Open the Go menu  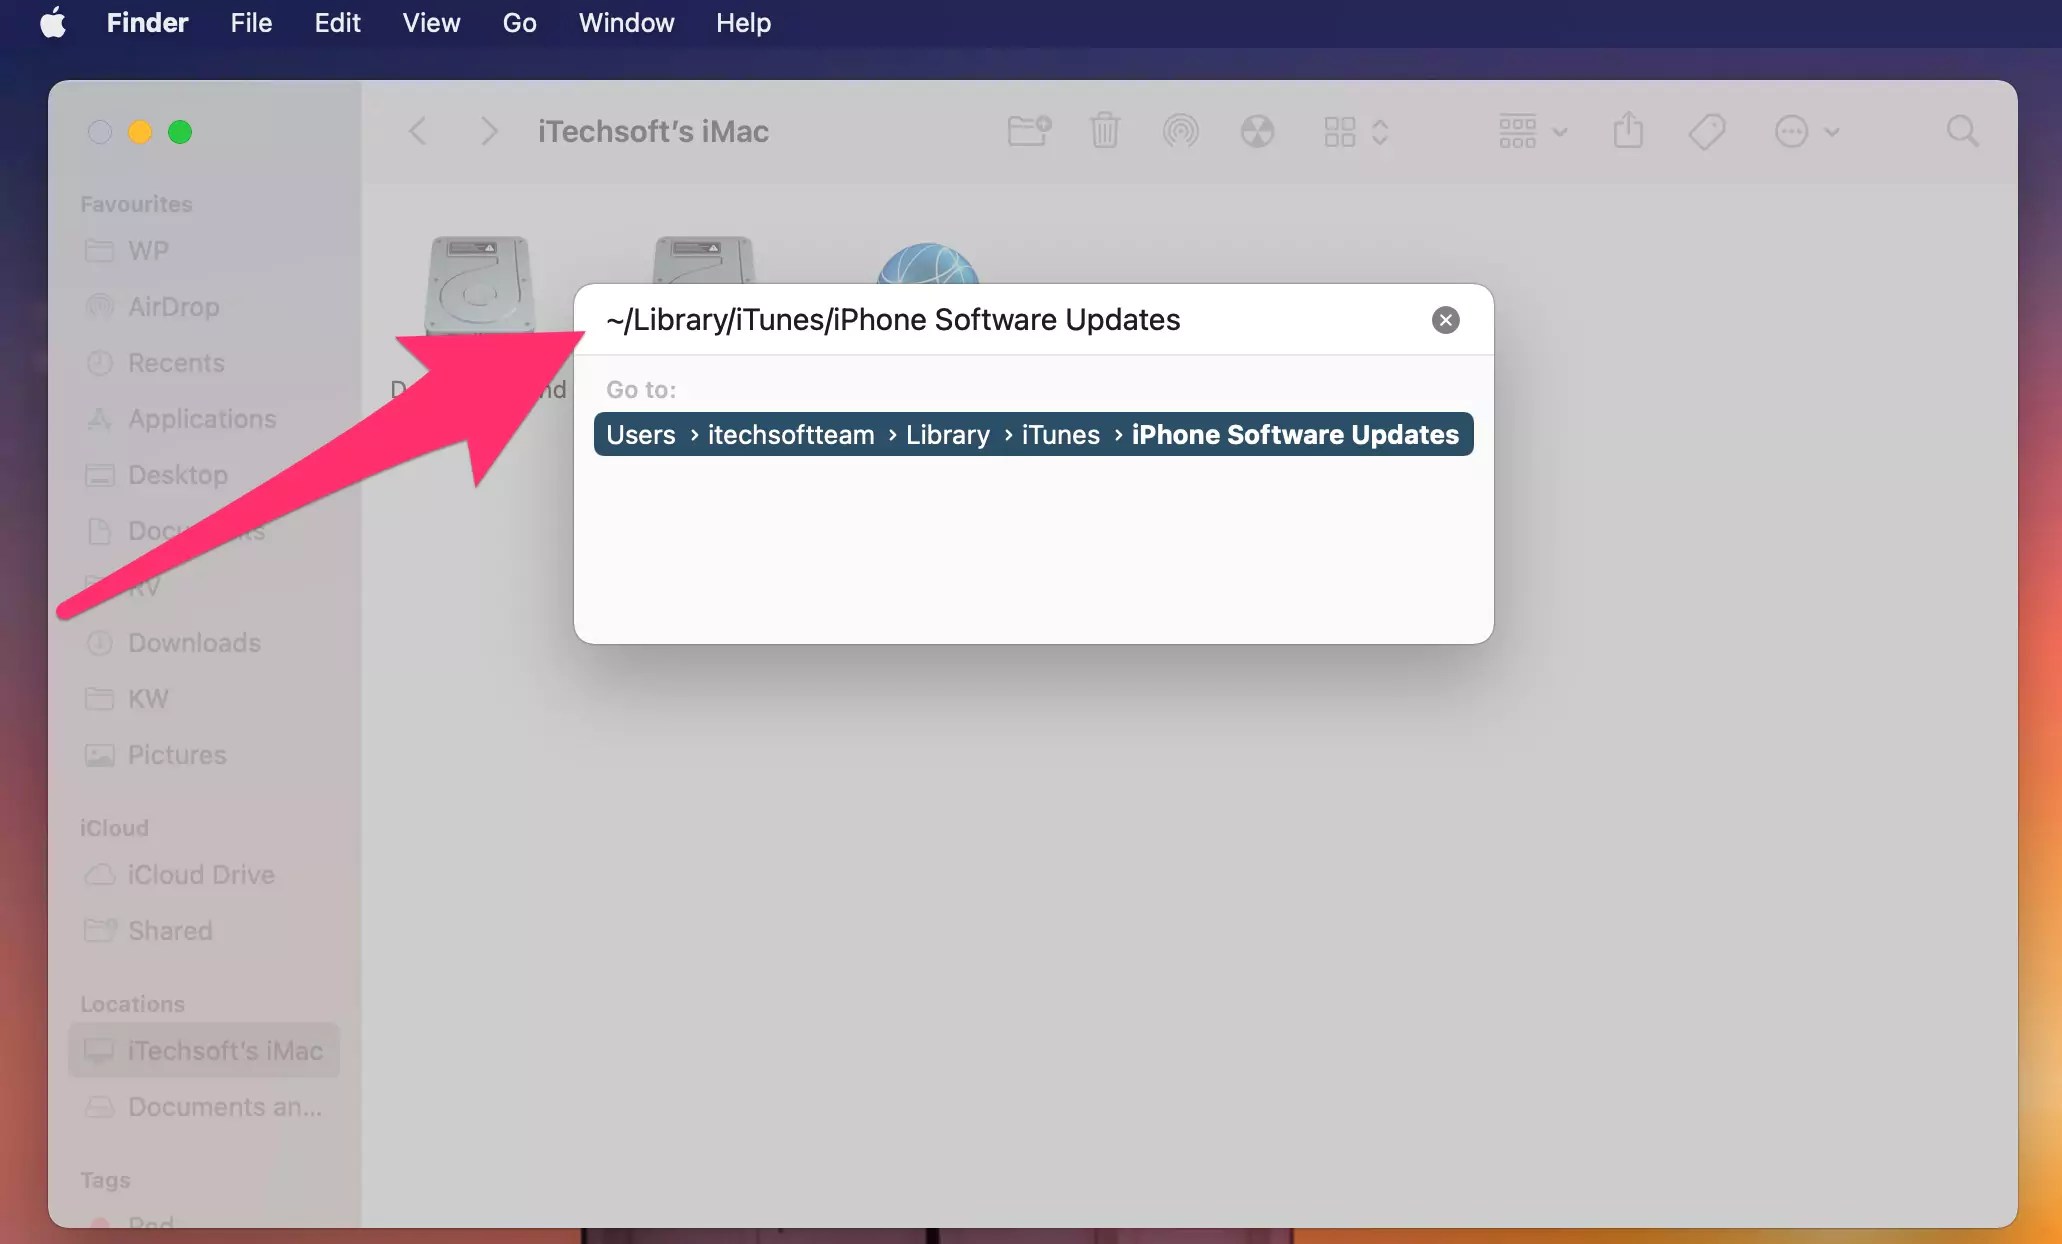pos(518,22)
